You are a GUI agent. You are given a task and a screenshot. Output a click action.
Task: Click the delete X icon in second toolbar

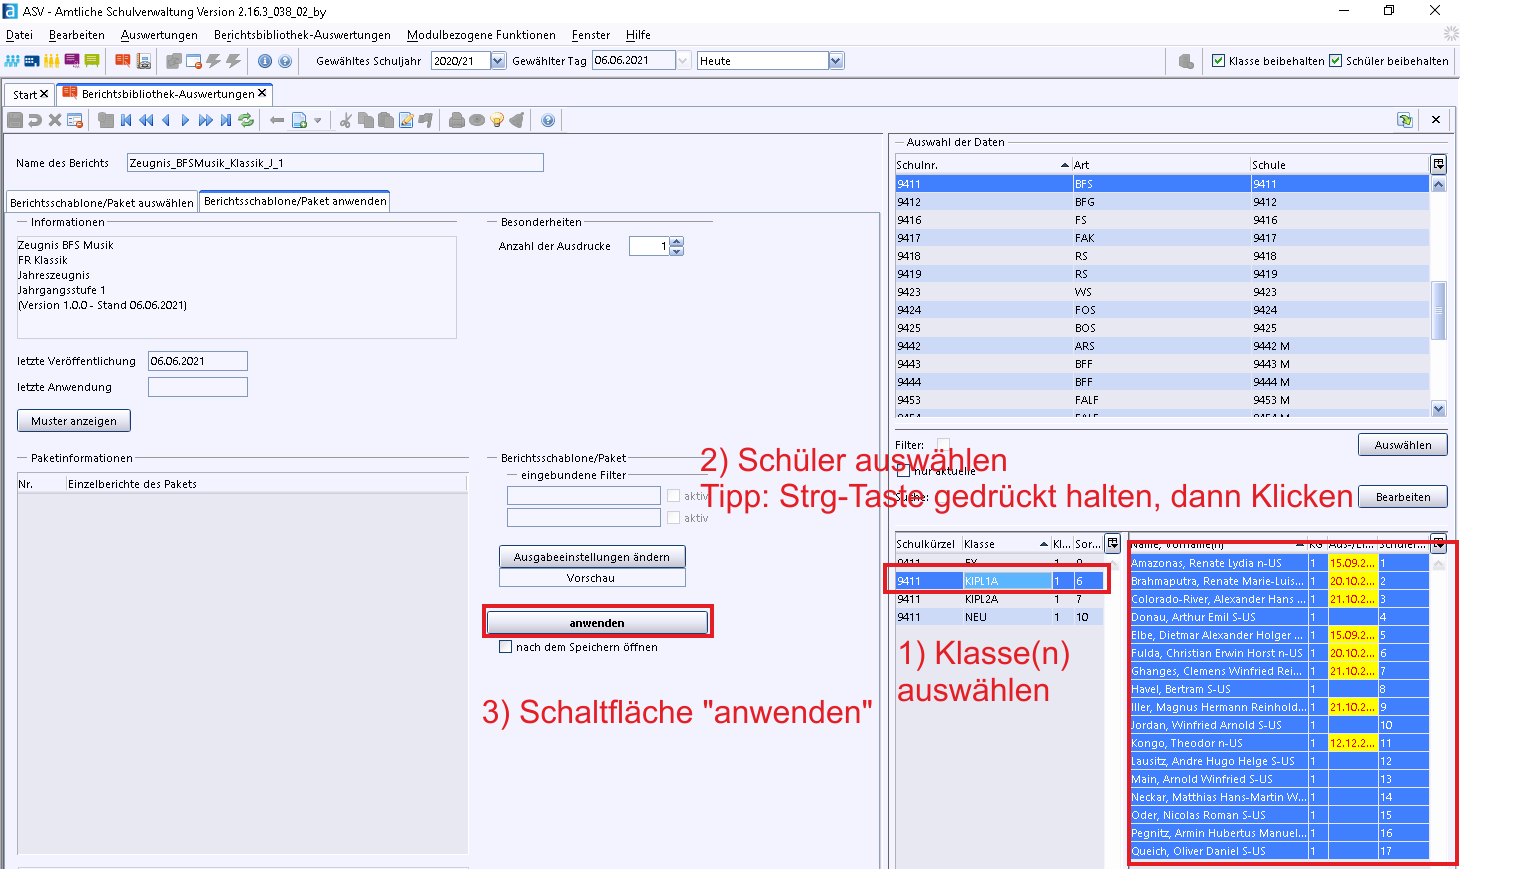[x=55, y=120]
